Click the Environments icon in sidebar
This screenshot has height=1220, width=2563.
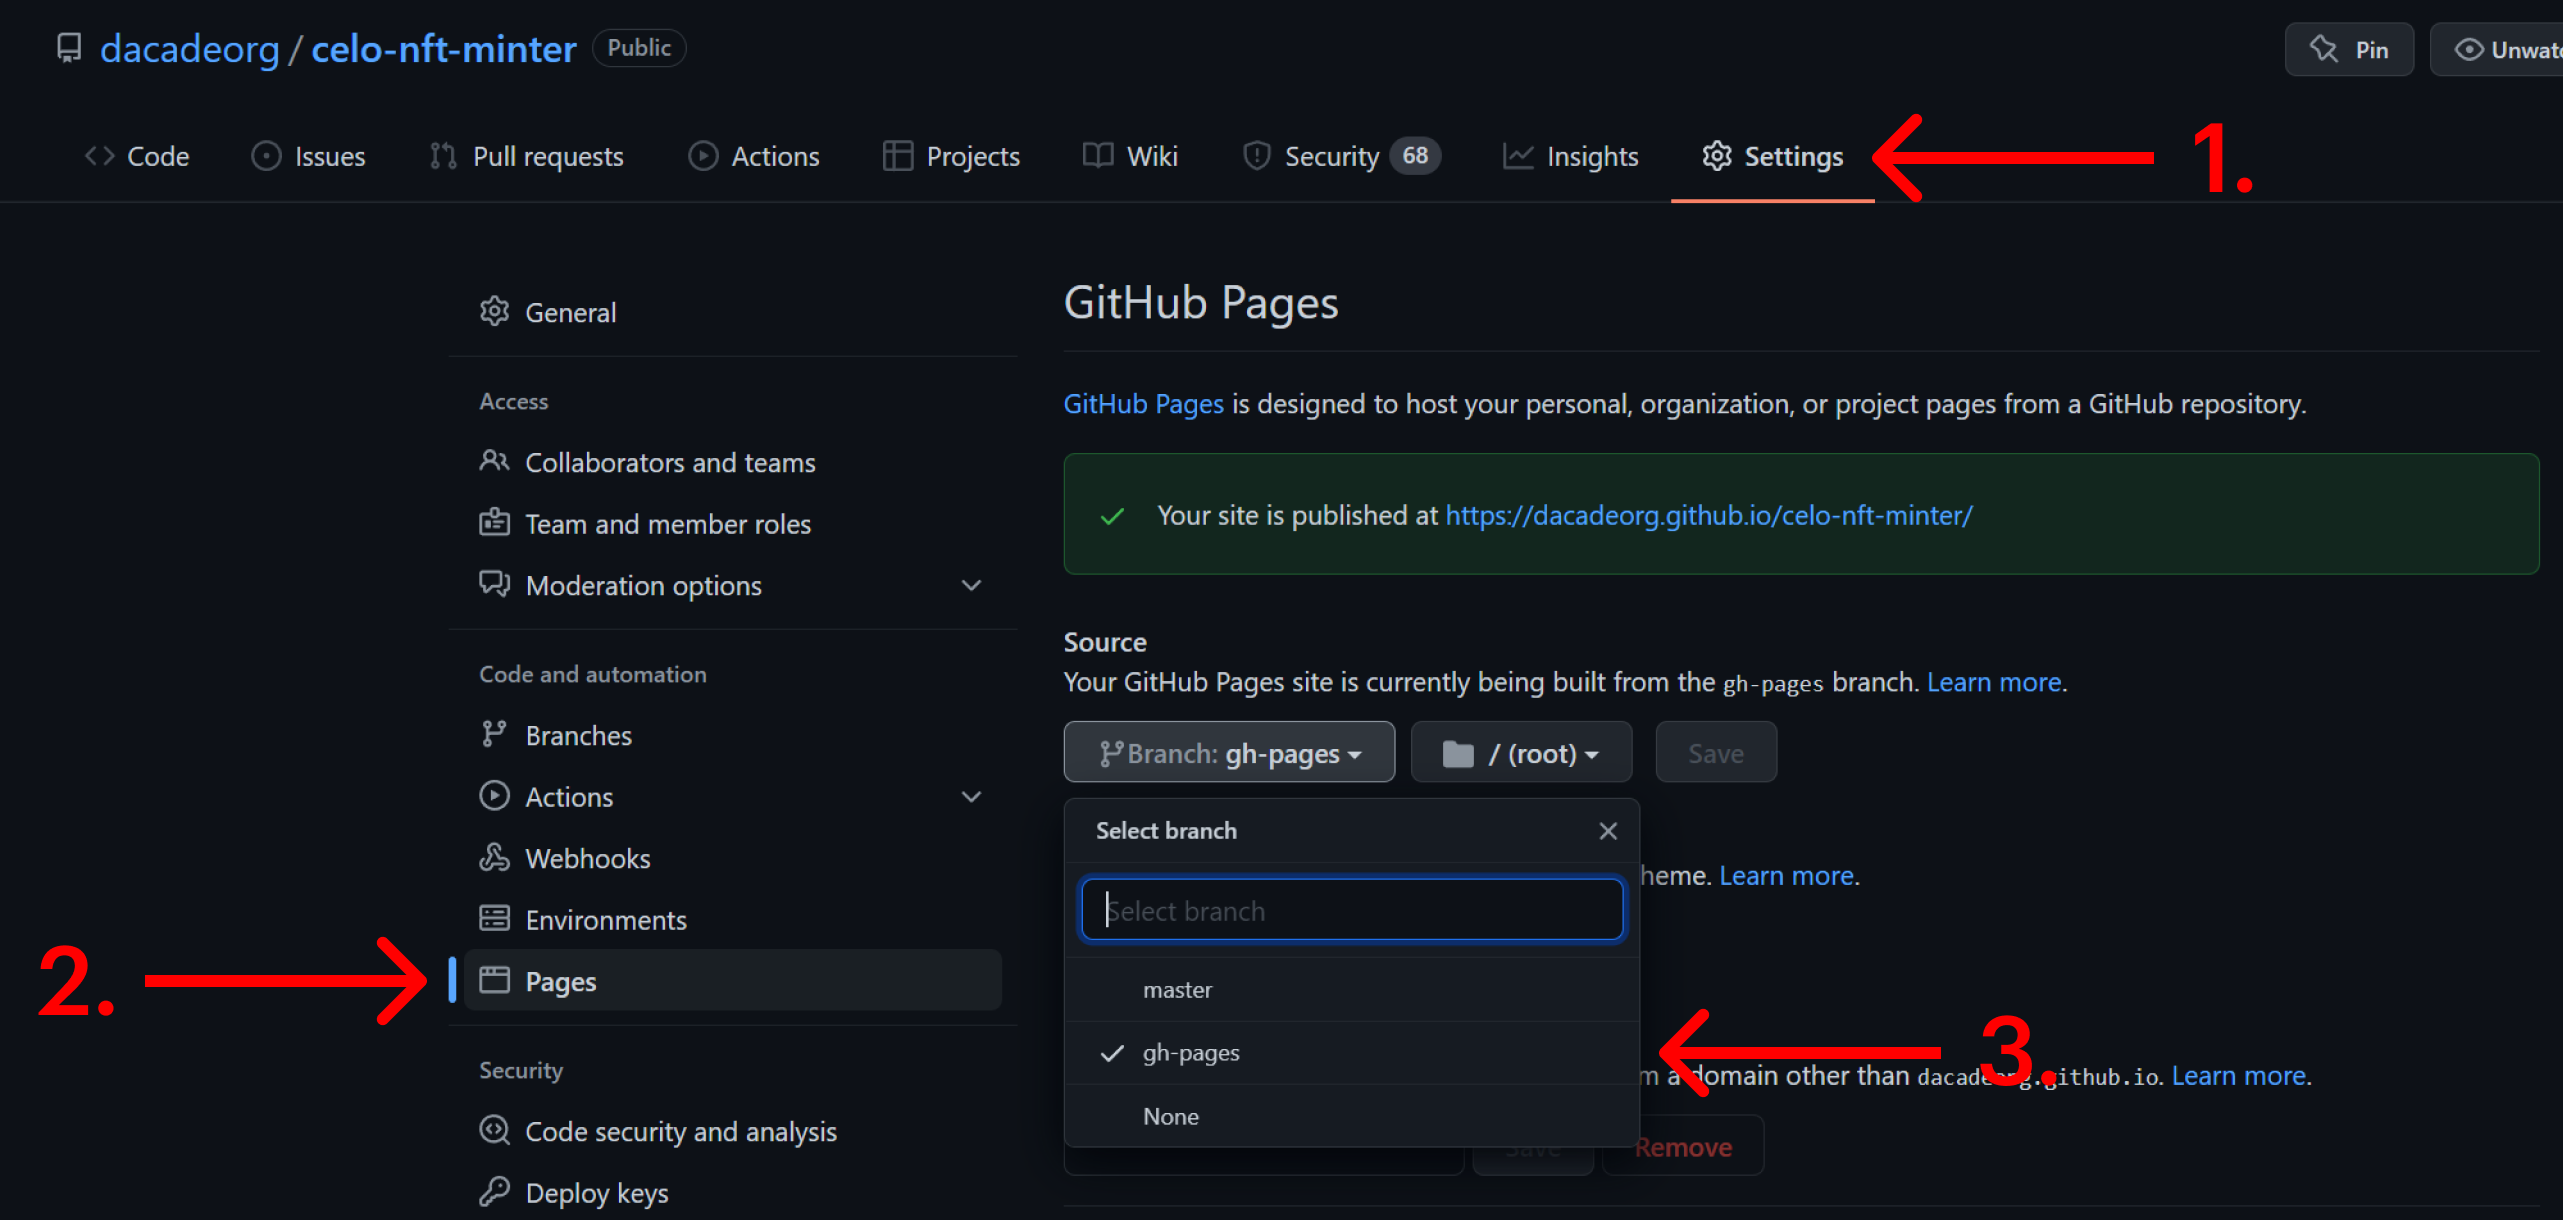tap(494, 919)
